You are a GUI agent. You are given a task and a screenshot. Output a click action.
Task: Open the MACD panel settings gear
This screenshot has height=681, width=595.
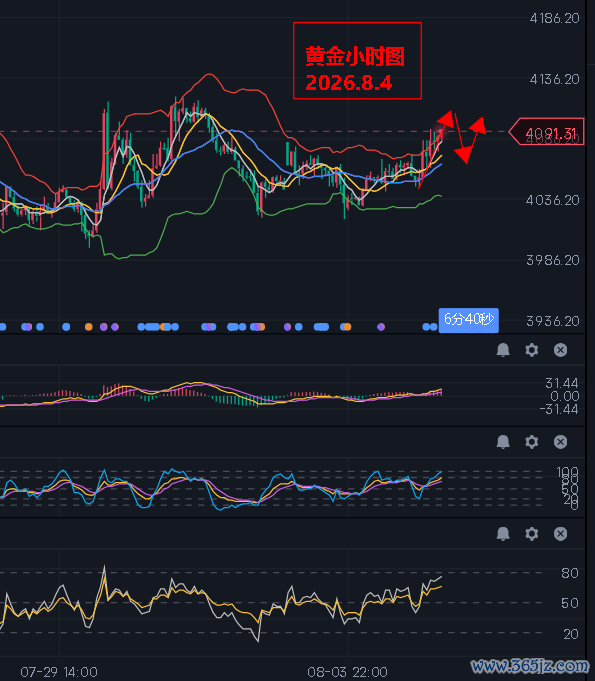pos(532,350)
